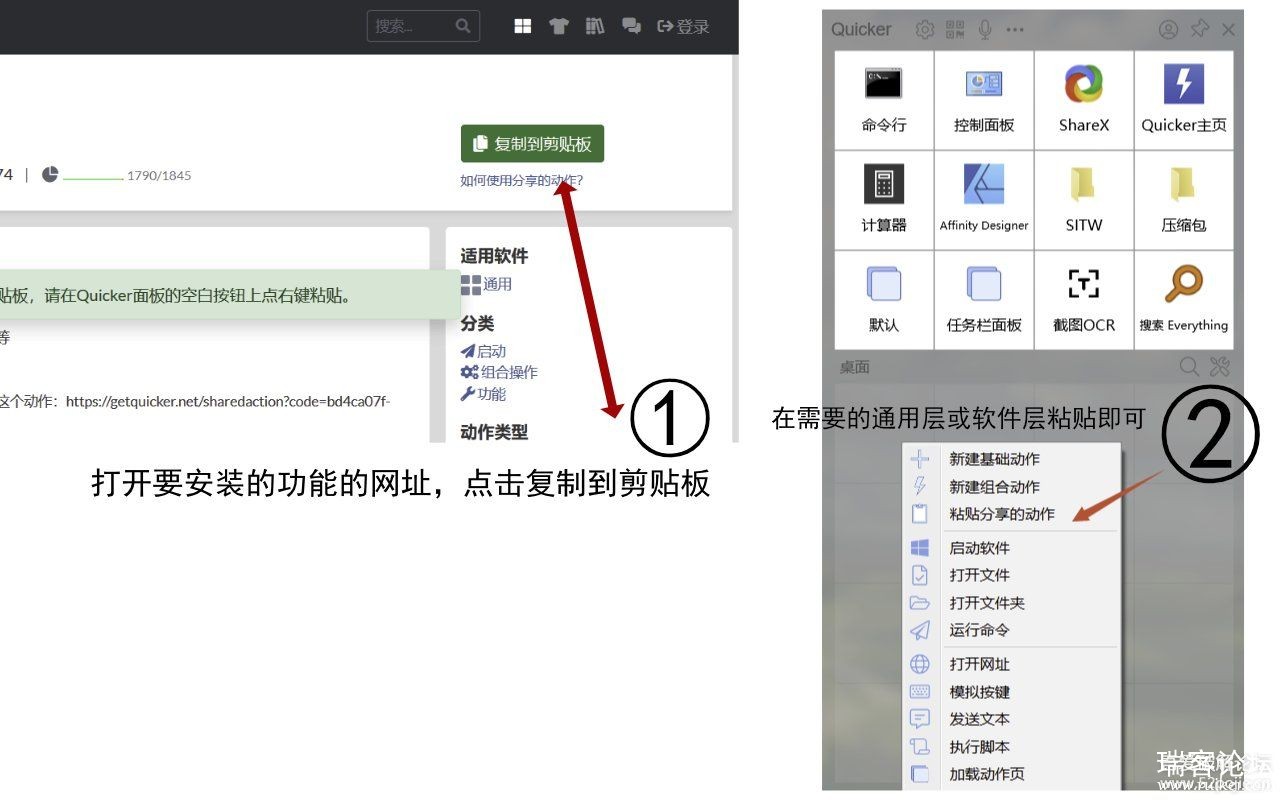
Task: Choose 启动软件 in the context menu
Action: click(x=1012, y=548)
